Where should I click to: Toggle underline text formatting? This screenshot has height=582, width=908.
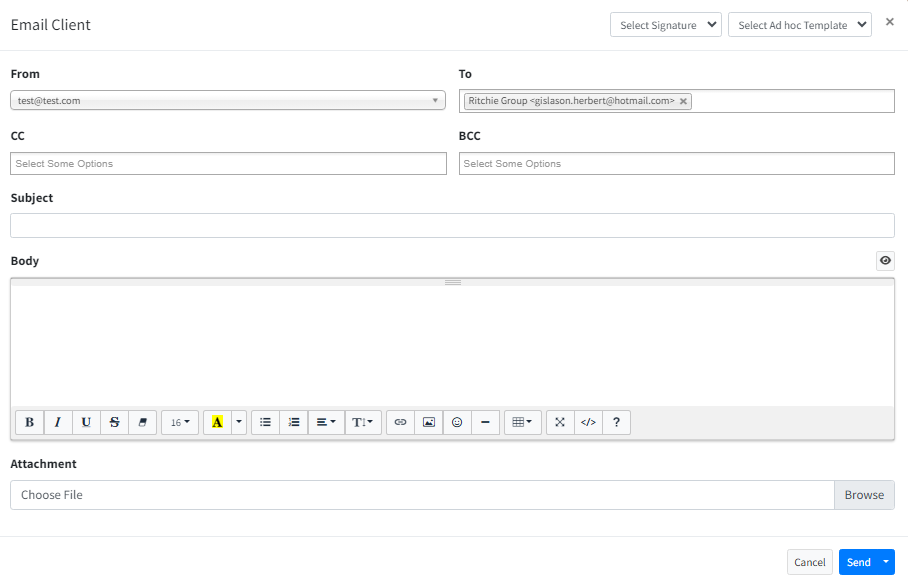click(x=86, y=423)
